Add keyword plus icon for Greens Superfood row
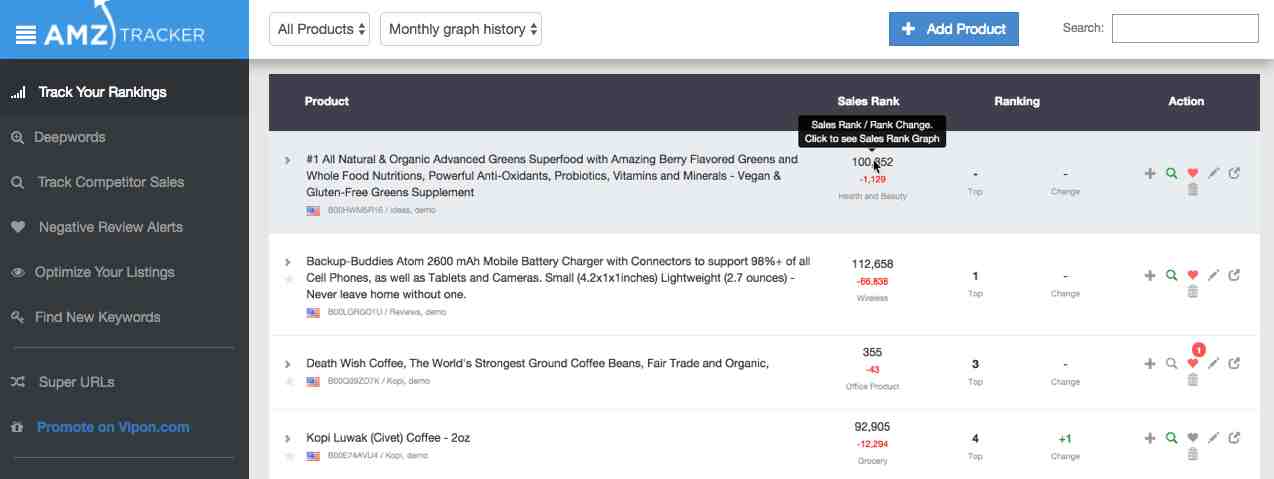The width and height of the screenshot is (1274, 479). (1150, 174)
